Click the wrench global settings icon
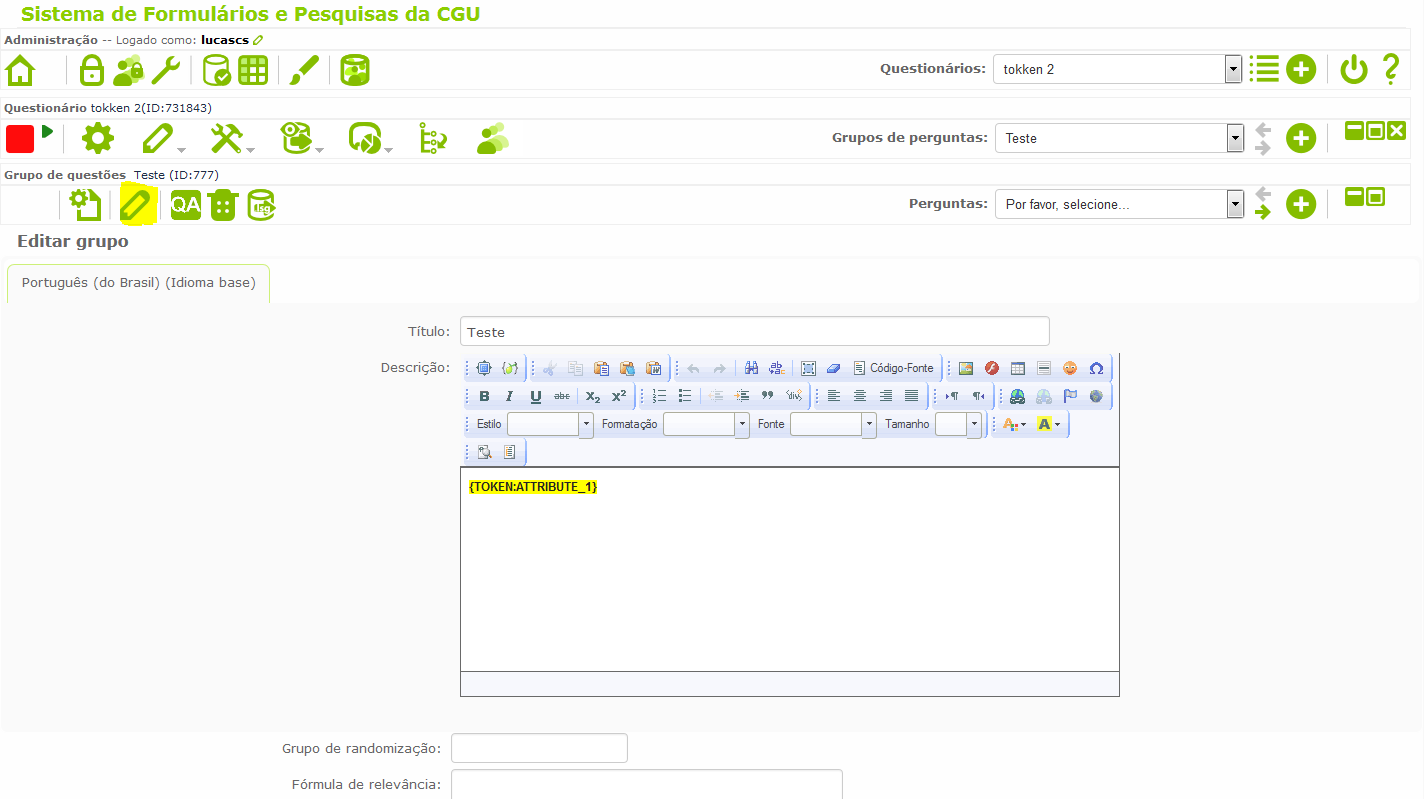Viewport: 1424px width, 799px height. pos(165,71)
